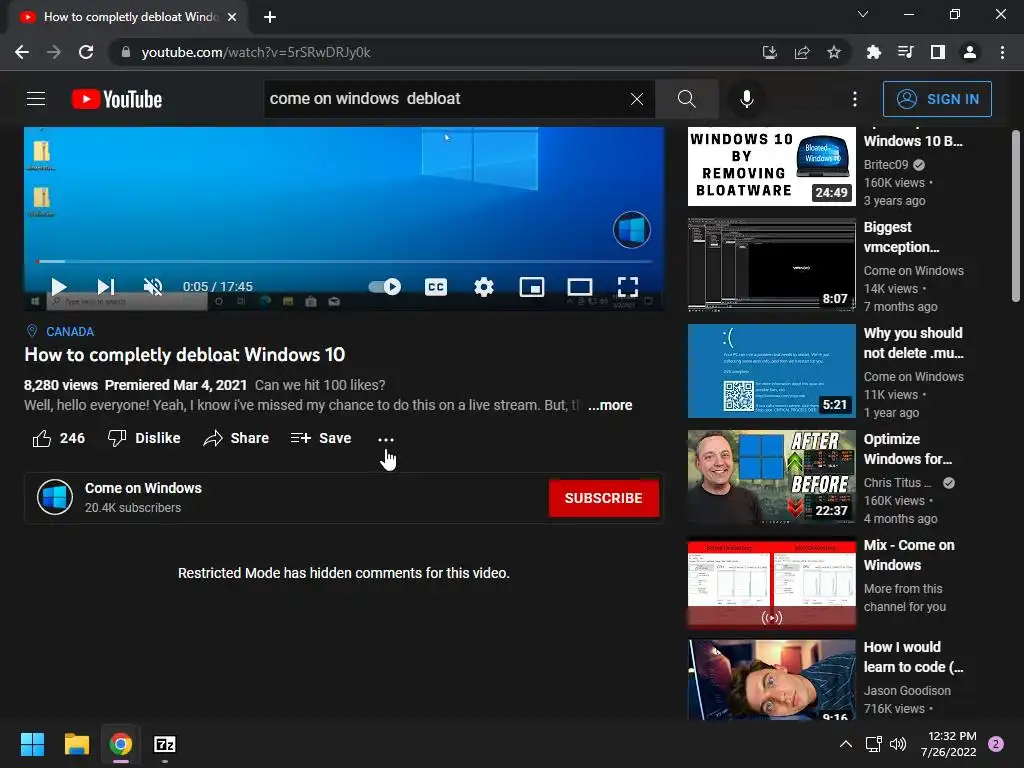Image resolution: width=1024 pixels, height=768 pixels.
Task: Subscribe to Come on Windows
Action: pos(603,498)
